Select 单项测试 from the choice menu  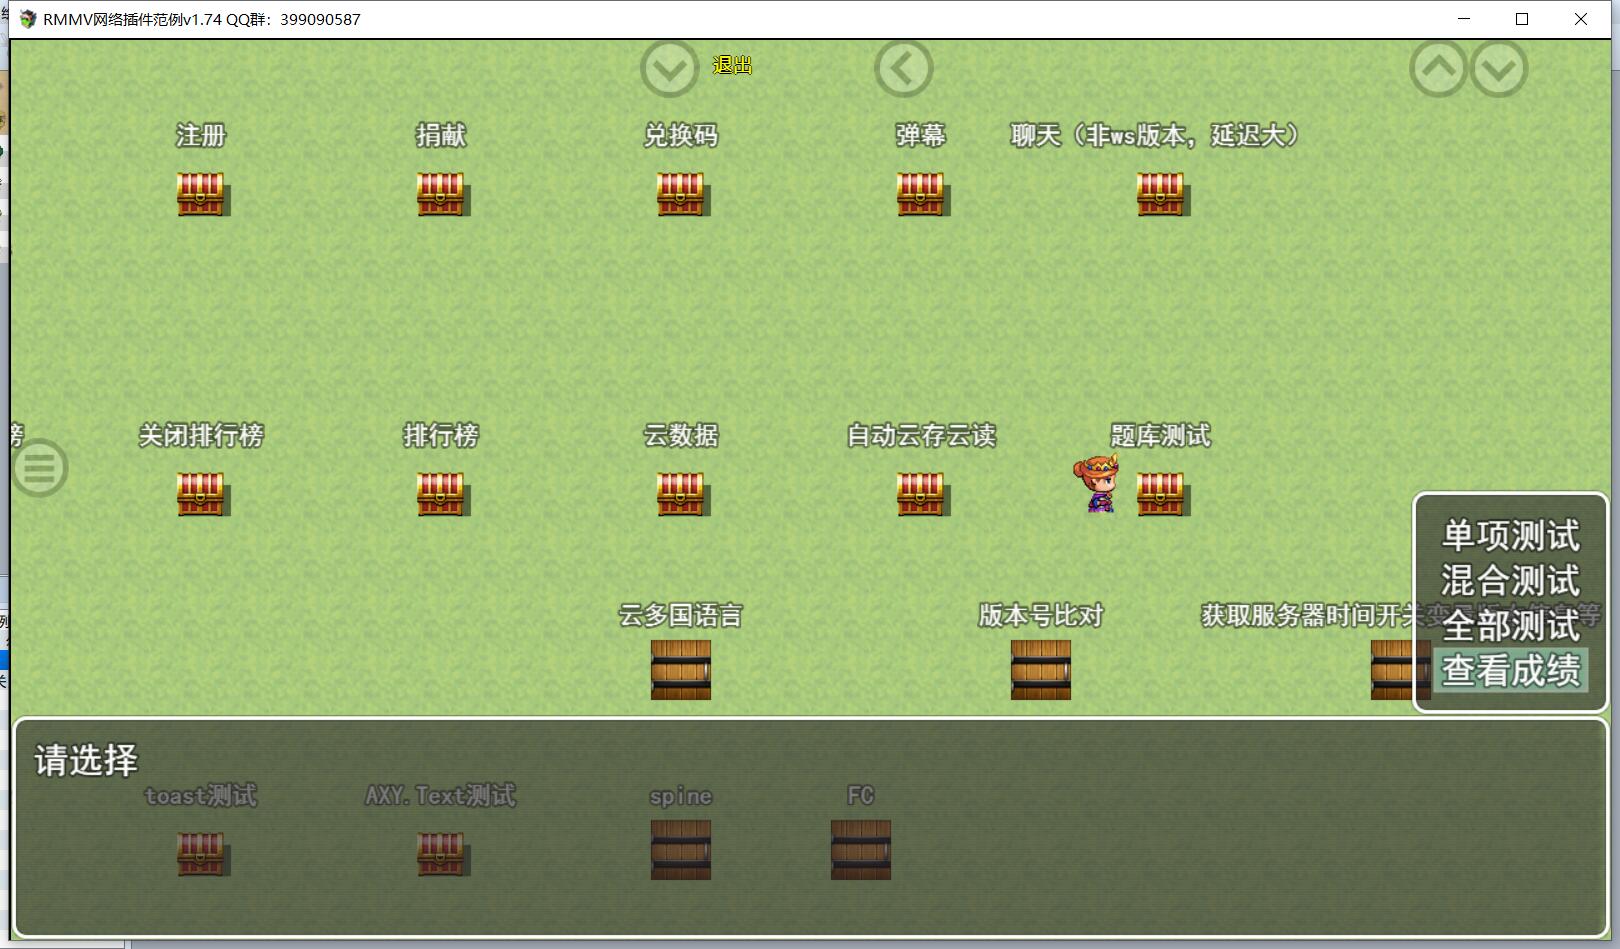pos(1510,535)
